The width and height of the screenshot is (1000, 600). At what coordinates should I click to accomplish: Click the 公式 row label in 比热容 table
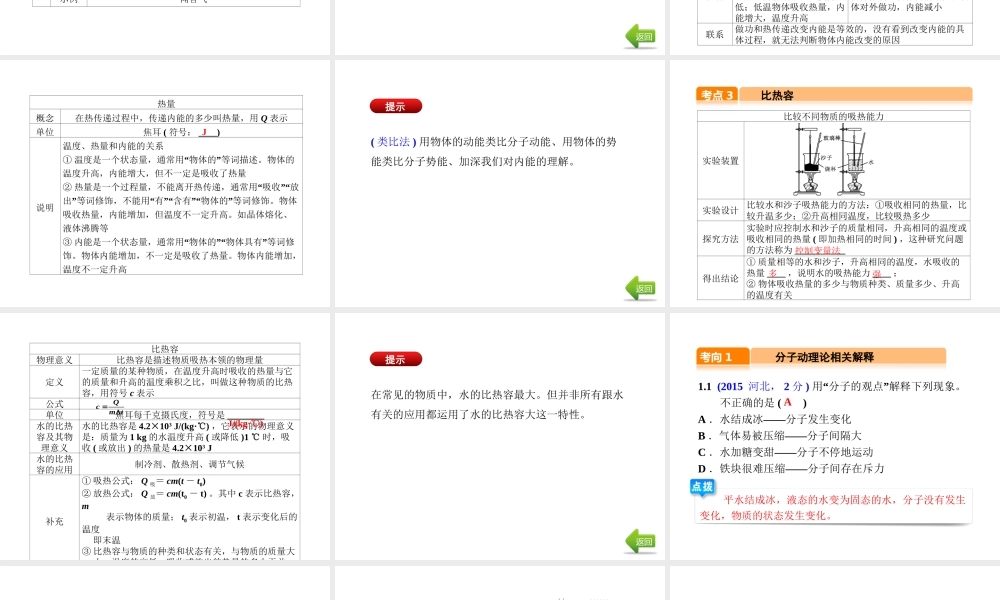pos(55,404)
